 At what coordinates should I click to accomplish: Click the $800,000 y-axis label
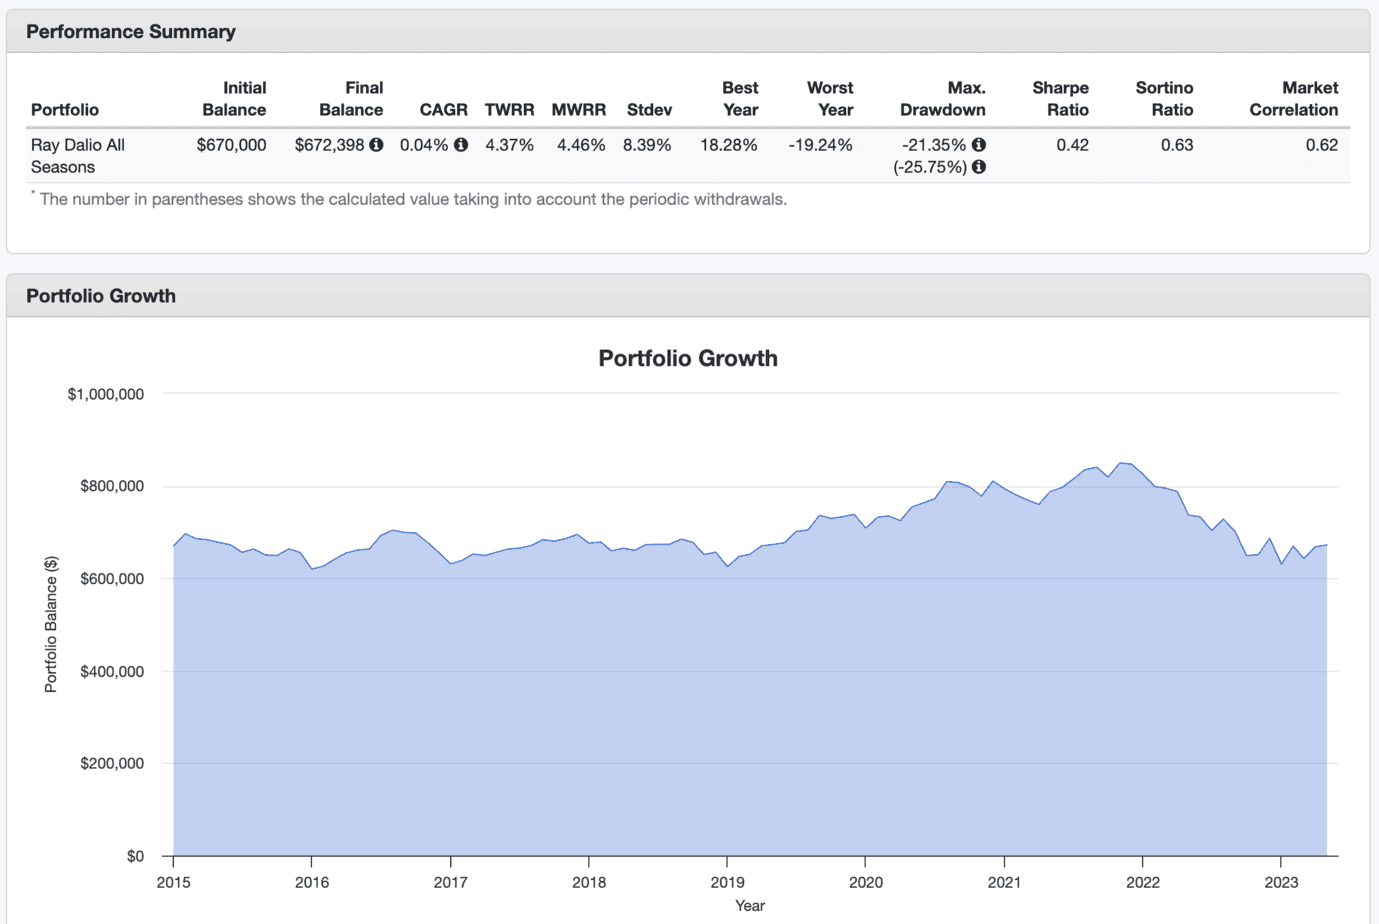pyautogui.click(x=112, y=486)
